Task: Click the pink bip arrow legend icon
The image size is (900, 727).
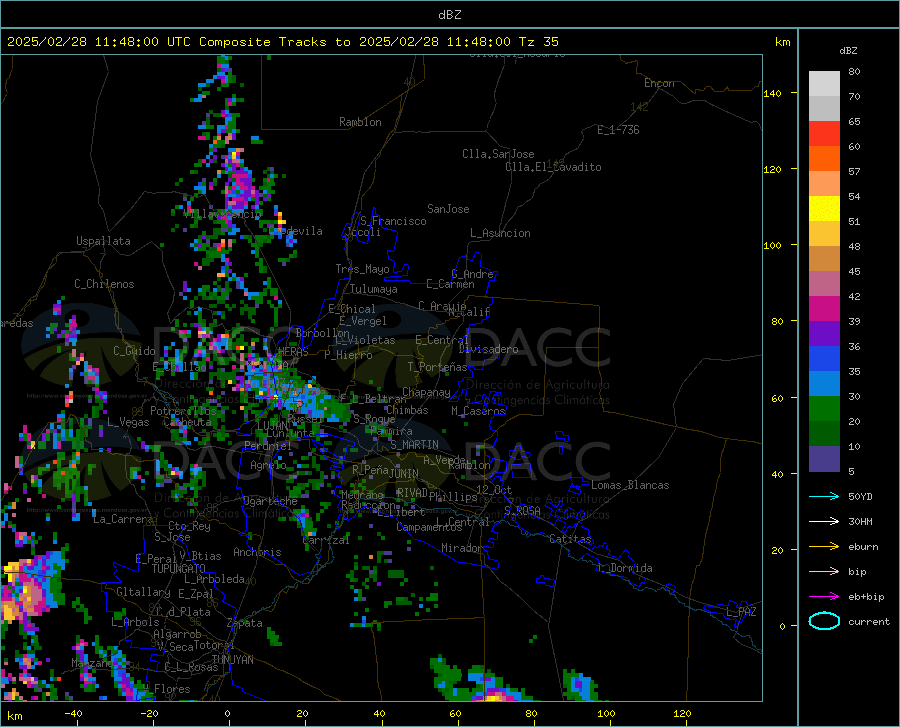Action: [x=824, y=572]
